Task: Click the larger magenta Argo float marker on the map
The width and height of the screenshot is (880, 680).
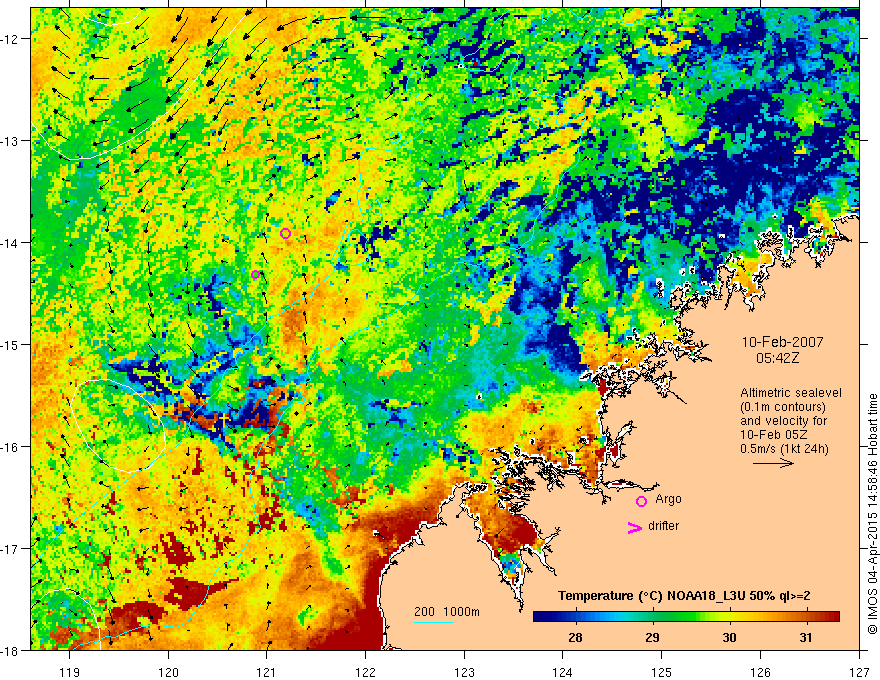Action: pyautogui.click(x=285, y=233)
